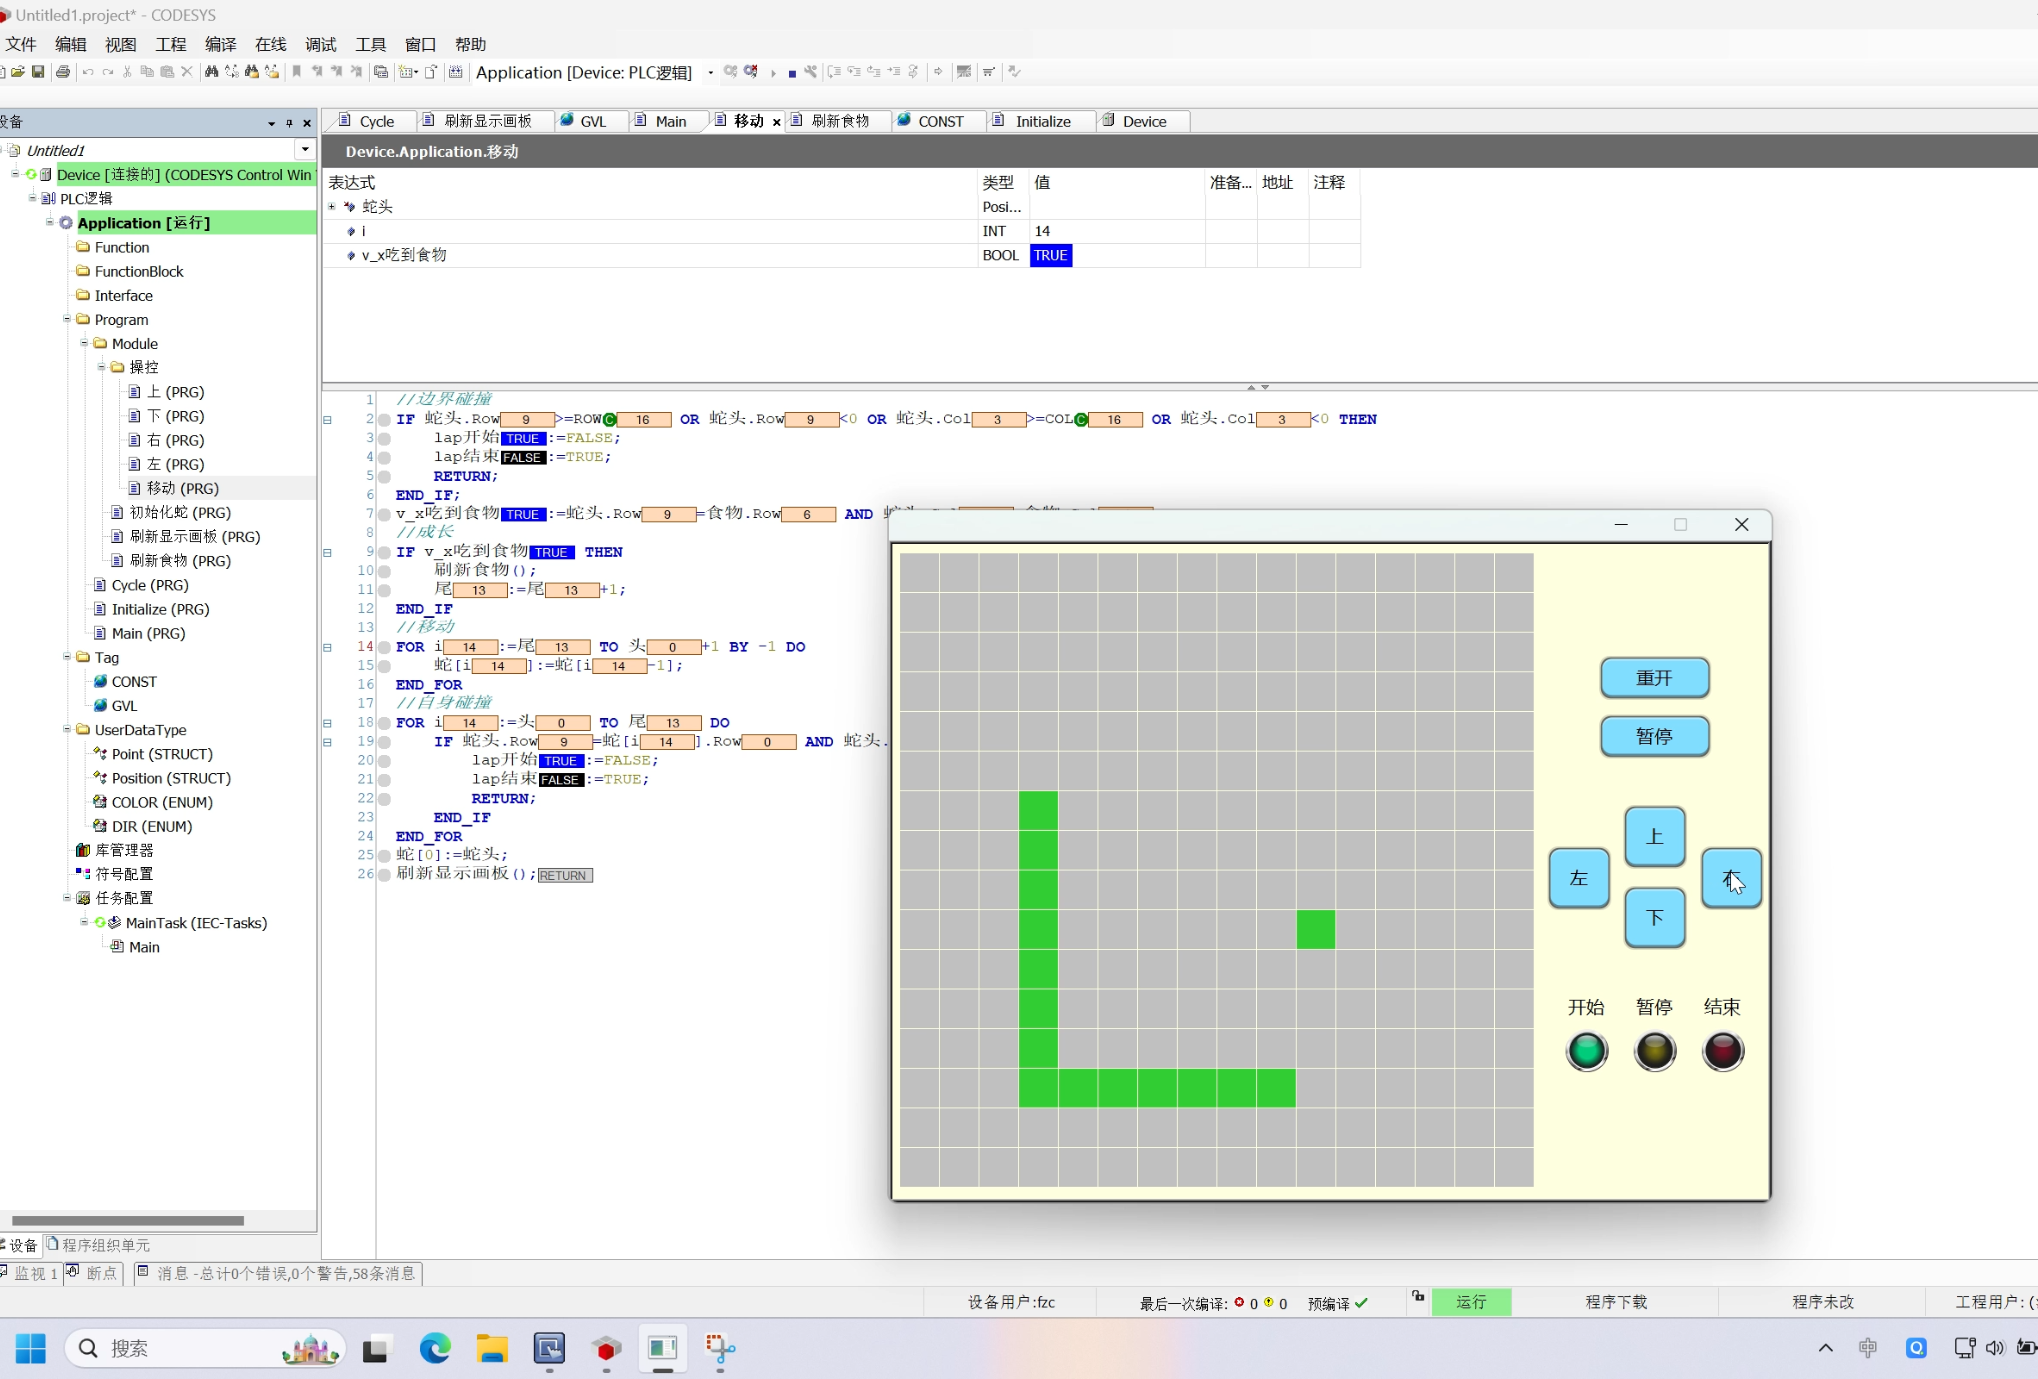Open the 调试 menu
The image size is (2038, 1379).
[320, 44]
